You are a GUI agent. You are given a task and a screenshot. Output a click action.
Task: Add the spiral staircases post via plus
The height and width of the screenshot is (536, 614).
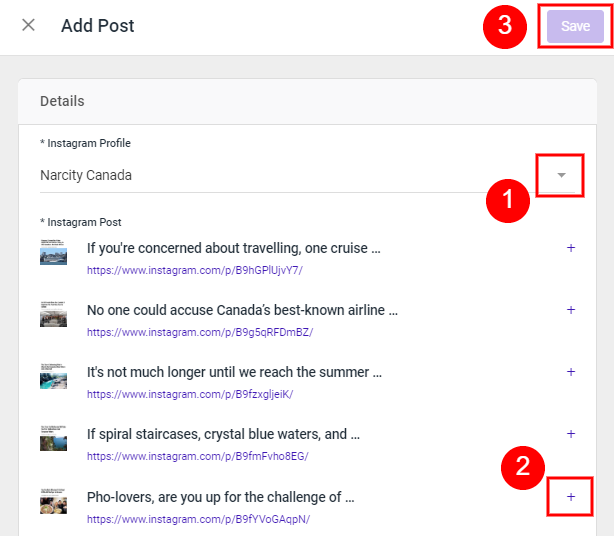[x=571, y=434]
